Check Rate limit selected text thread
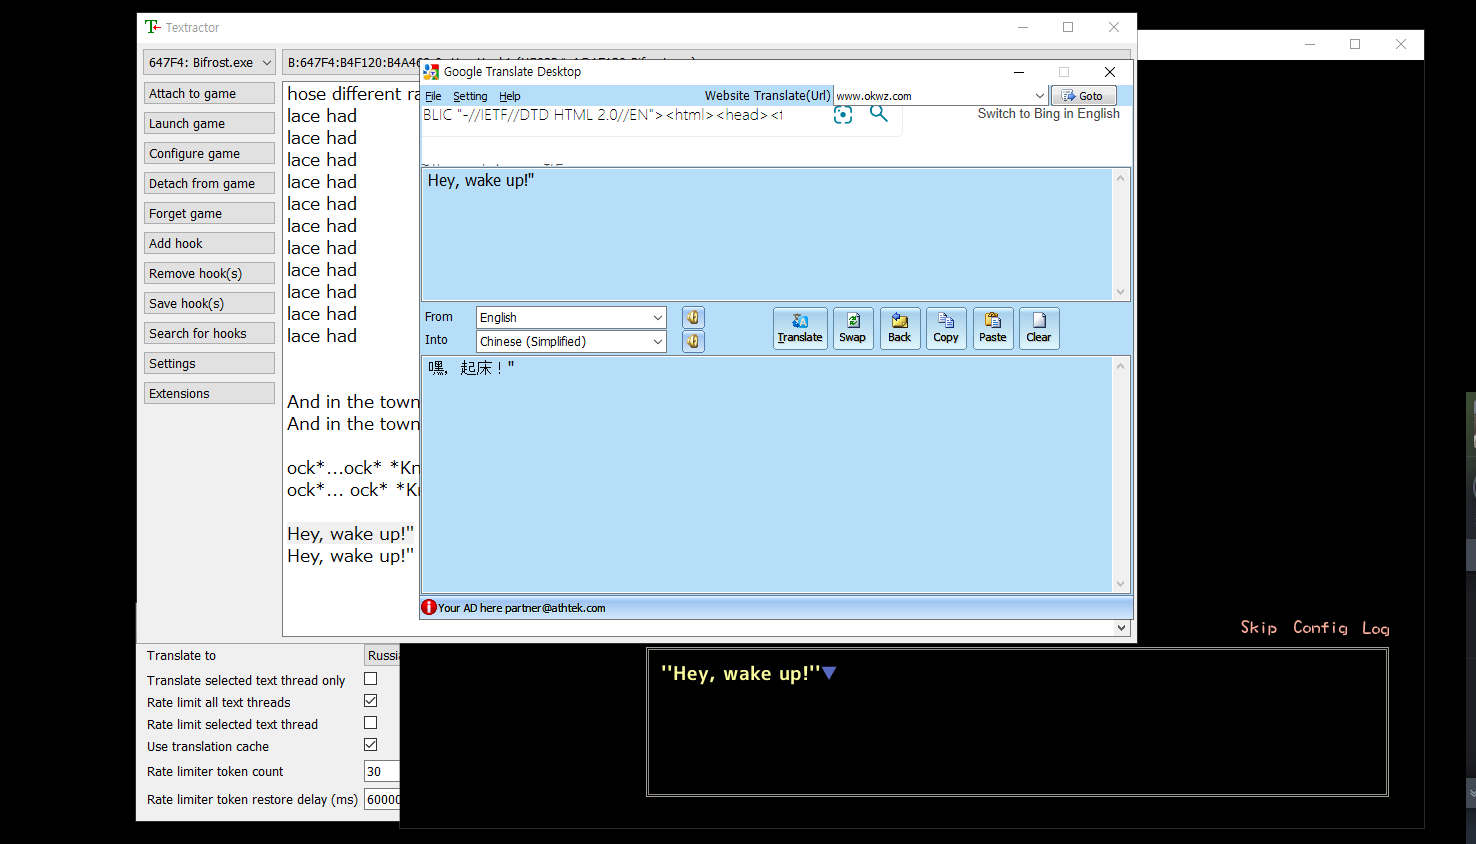The image size is (1476, 844). (371, 723)
